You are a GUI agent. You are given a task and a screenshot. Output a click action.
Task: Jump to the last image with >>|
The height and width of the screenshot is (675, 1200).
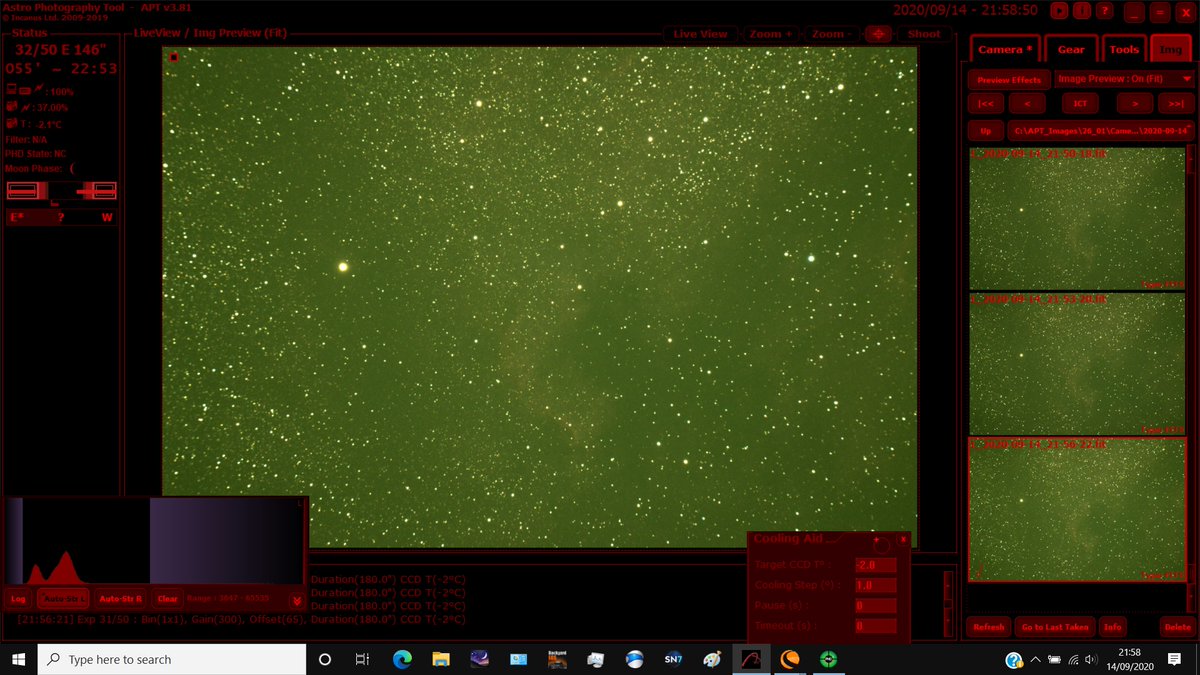click(x=1176, y=103)
